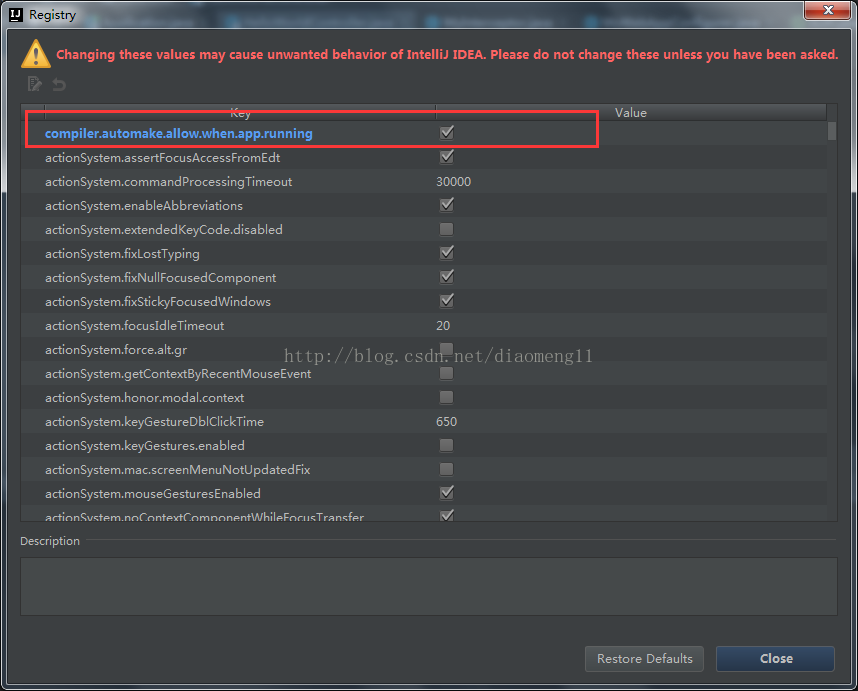The width and height of the screenshot is (858, 691).
Task: Select the actionSystem.extendedKeyCode.disabled key text
Action: click(164, 230)
